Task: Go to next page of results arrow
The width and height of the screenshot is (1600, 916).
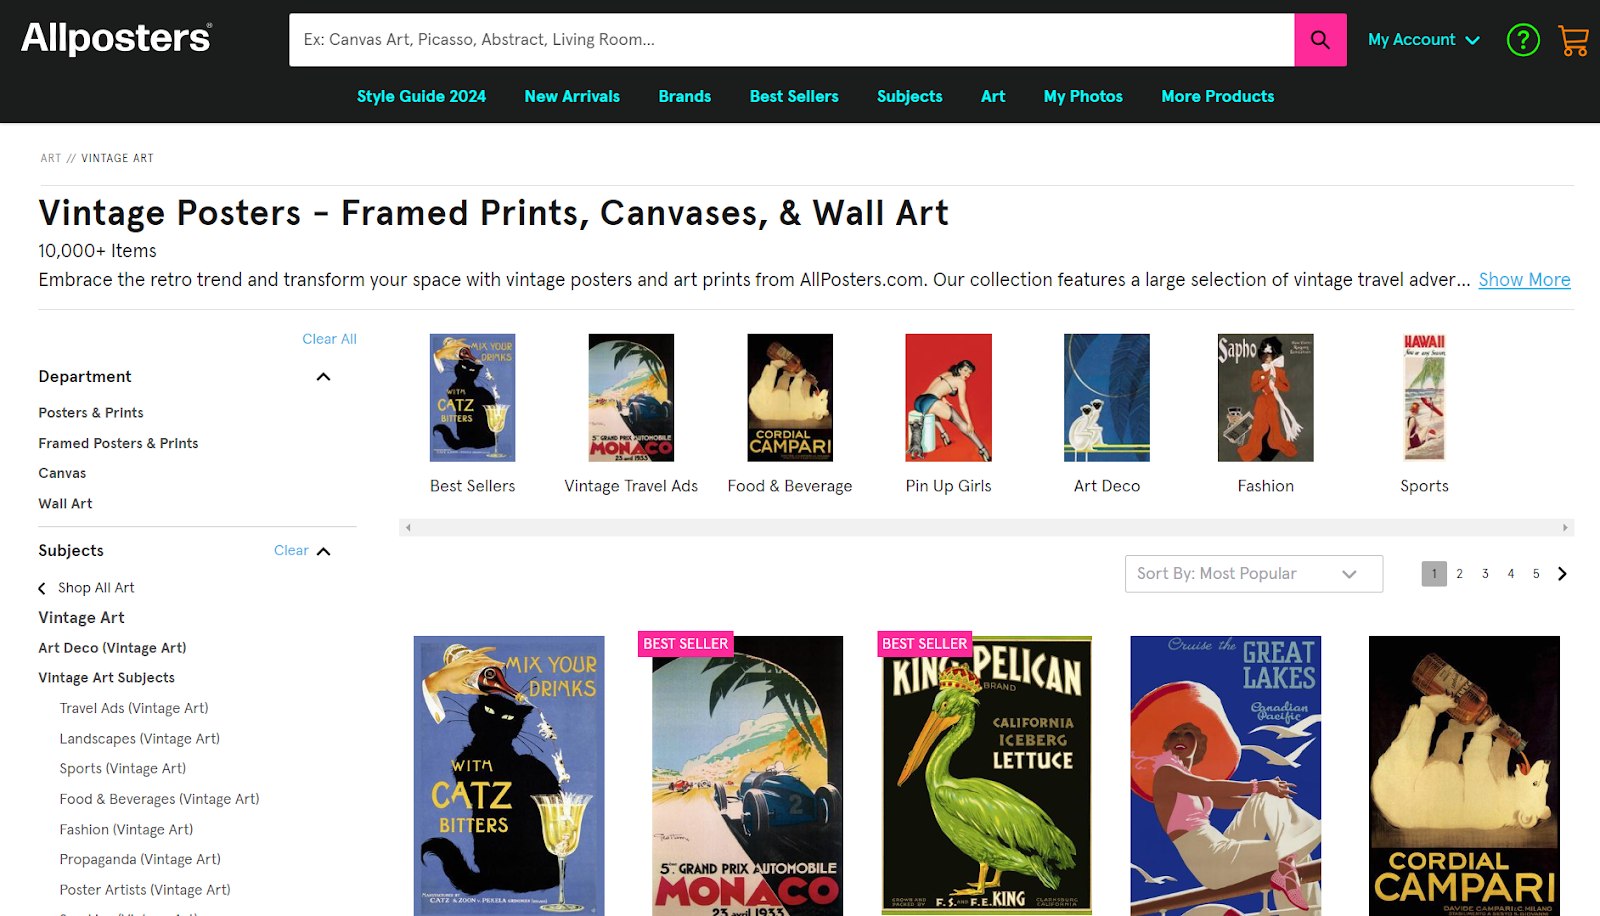Action: tap(1562, 574)
